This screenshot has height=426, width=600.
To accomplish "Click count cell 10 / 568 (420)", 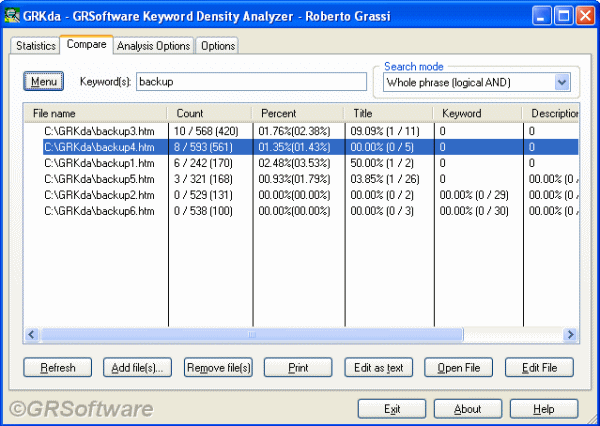I will coord(206,131).
